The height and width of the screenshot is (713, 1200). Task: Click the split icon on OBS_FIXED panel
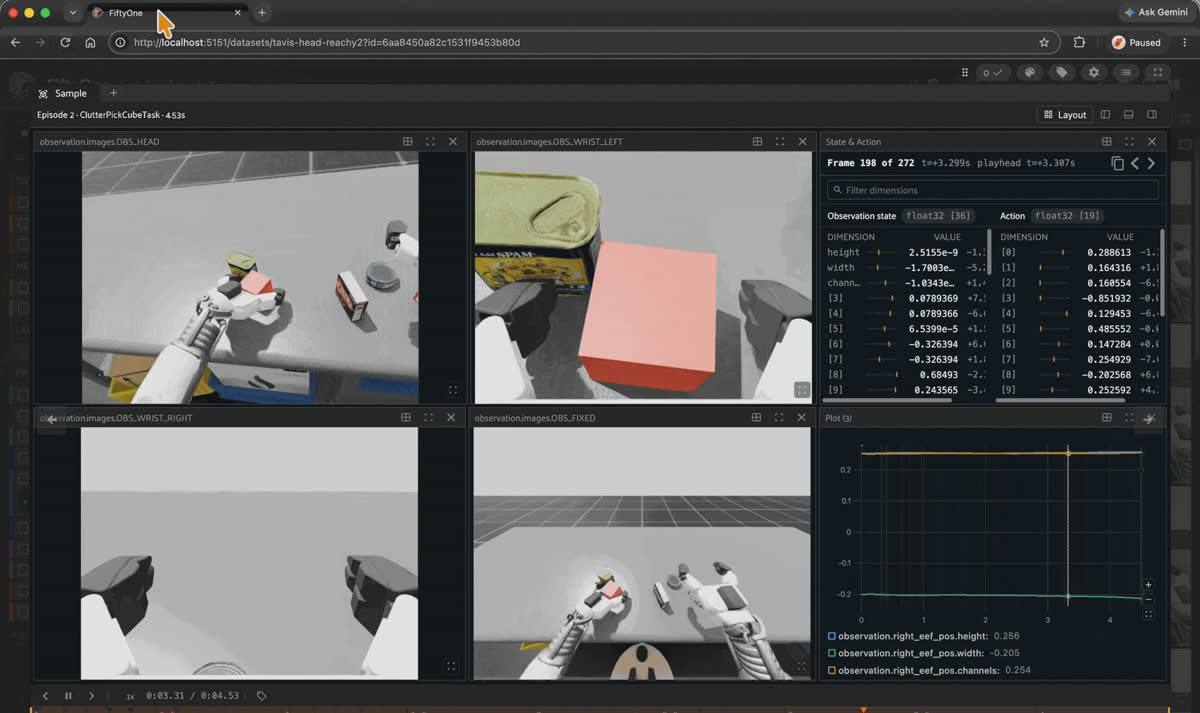click(x=757, y=417)
